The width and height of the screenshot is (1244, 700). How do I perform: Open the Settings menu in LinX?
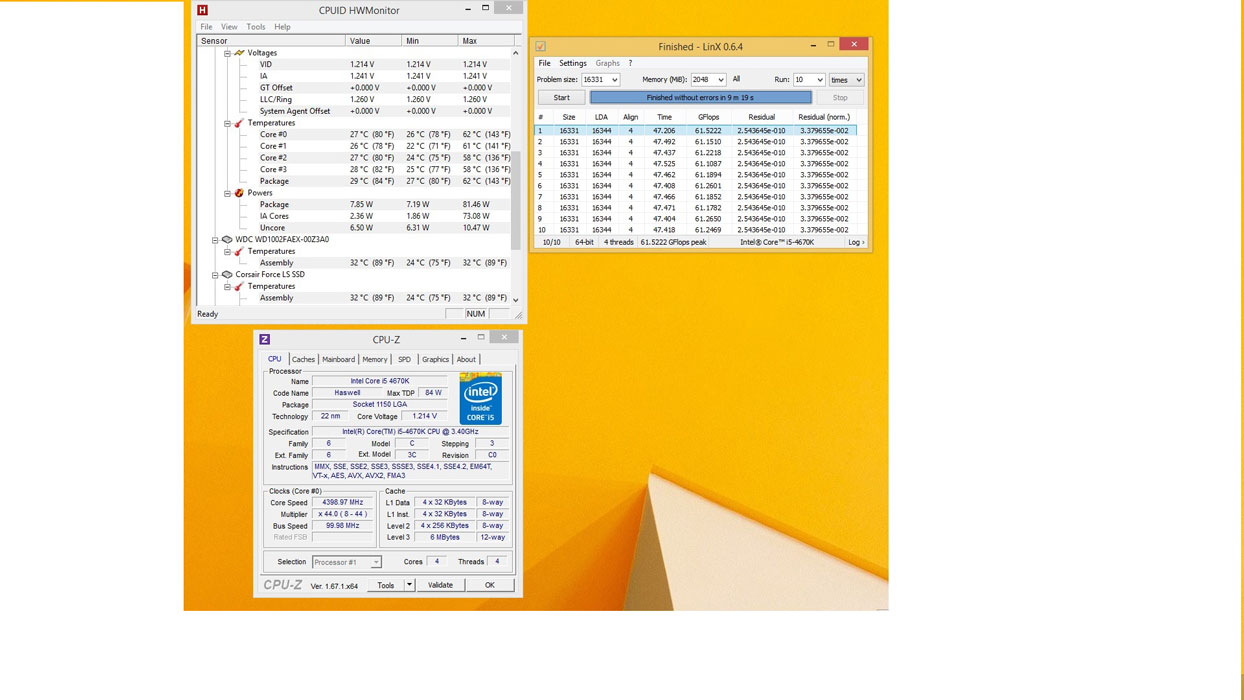[573, 63]
